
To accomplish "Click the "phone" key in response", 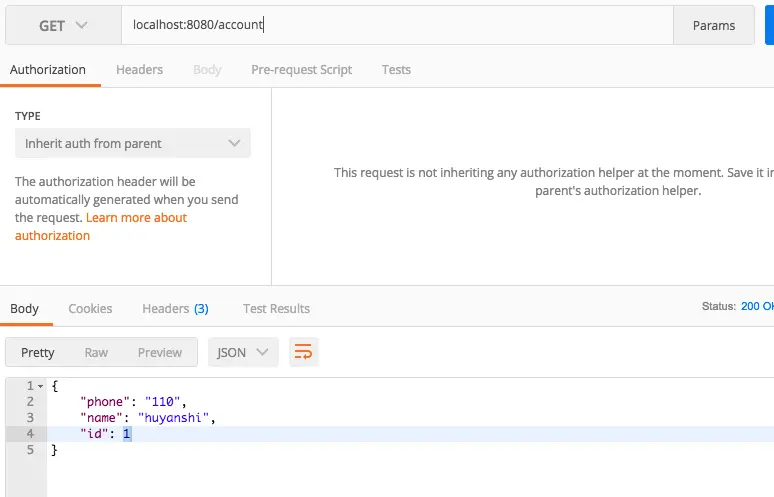I will tap(105, 402).
